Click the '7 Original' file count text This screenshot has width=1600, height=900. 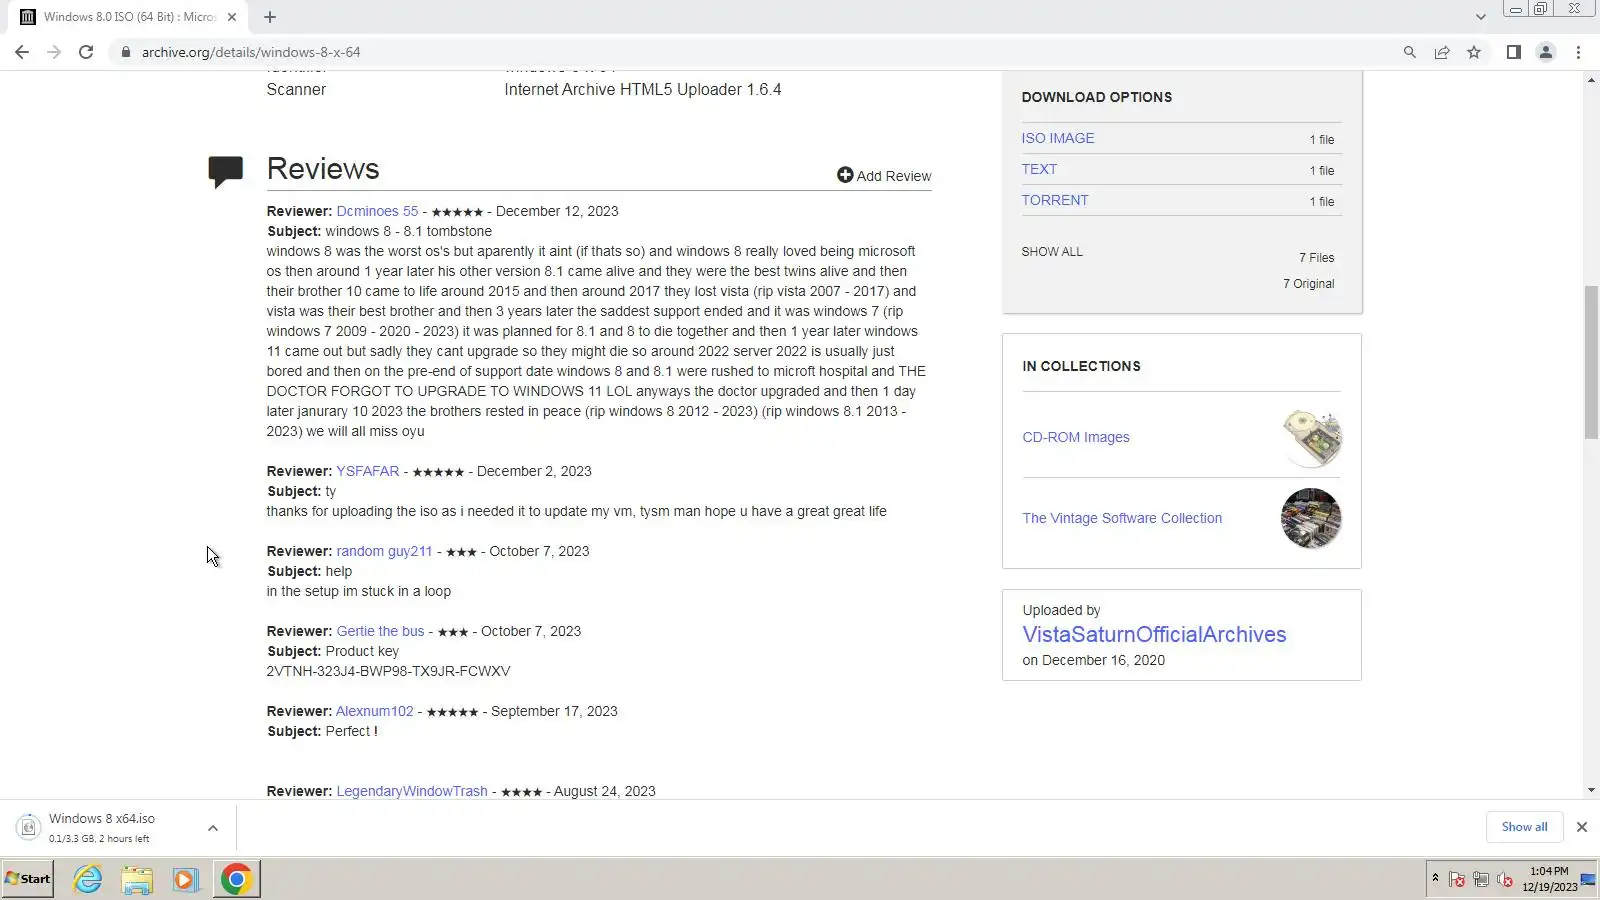1308,284
